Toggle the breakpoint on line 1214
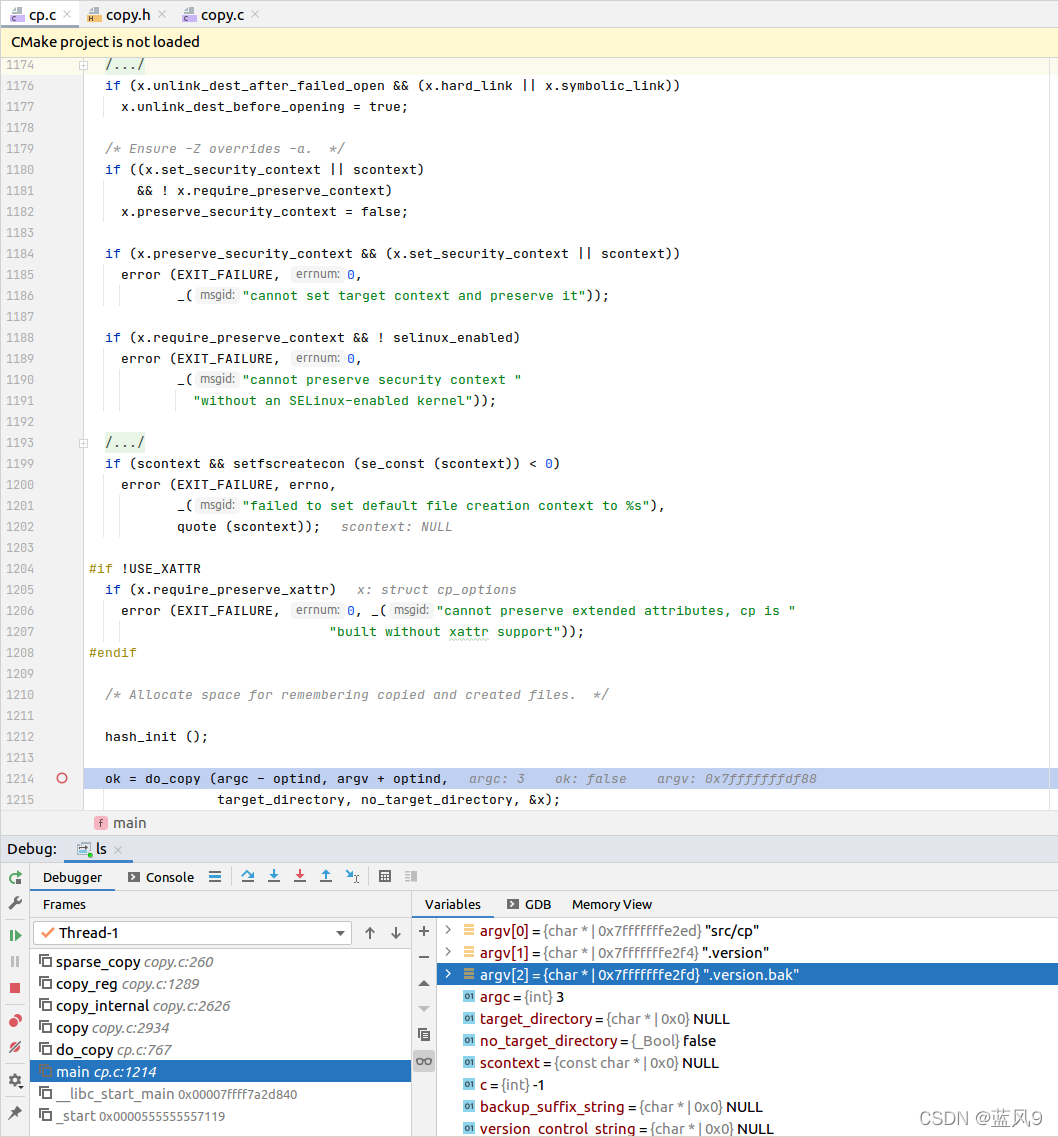Viewport: 1058px width, 1137px height. pos(62,778)
